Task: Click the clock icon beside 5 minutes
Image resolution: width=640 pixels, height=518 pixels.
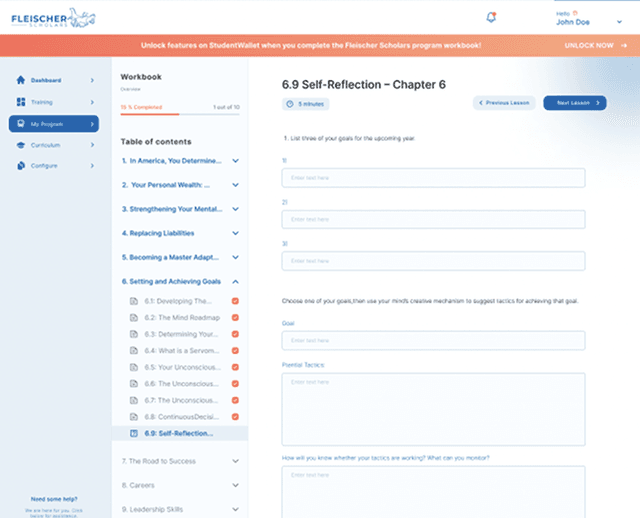Action: [290, 103]
